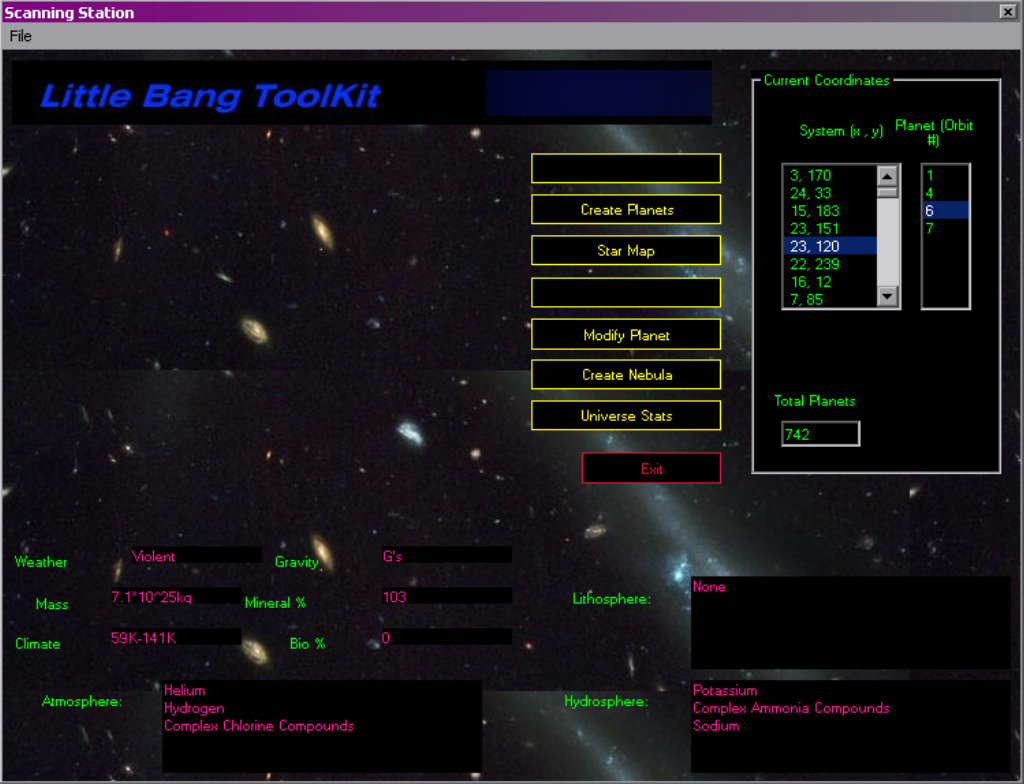Click the Mineral % value field
The image size is (1024, 784).
446,597
